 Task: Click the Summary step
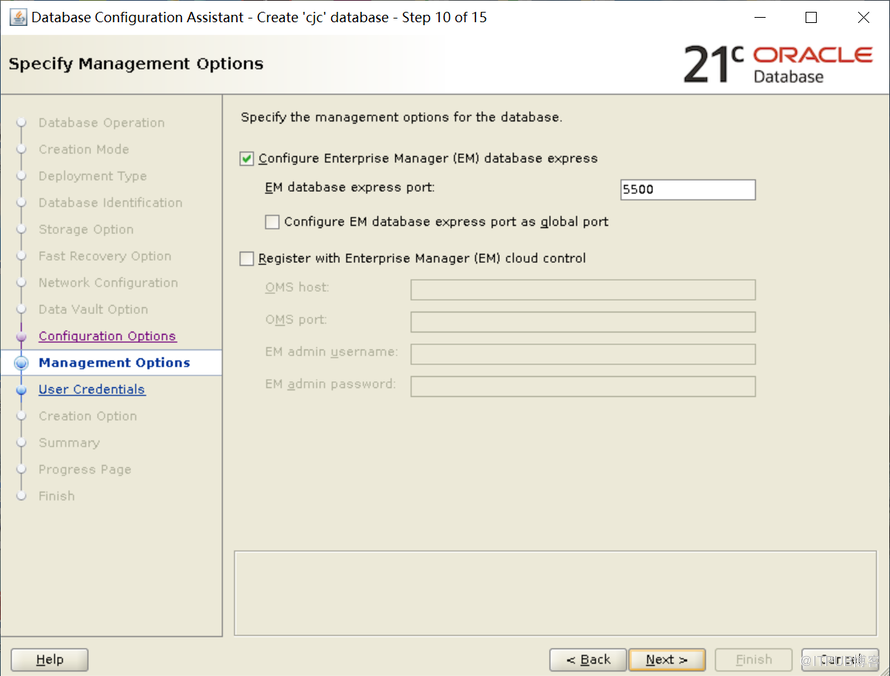69,443
